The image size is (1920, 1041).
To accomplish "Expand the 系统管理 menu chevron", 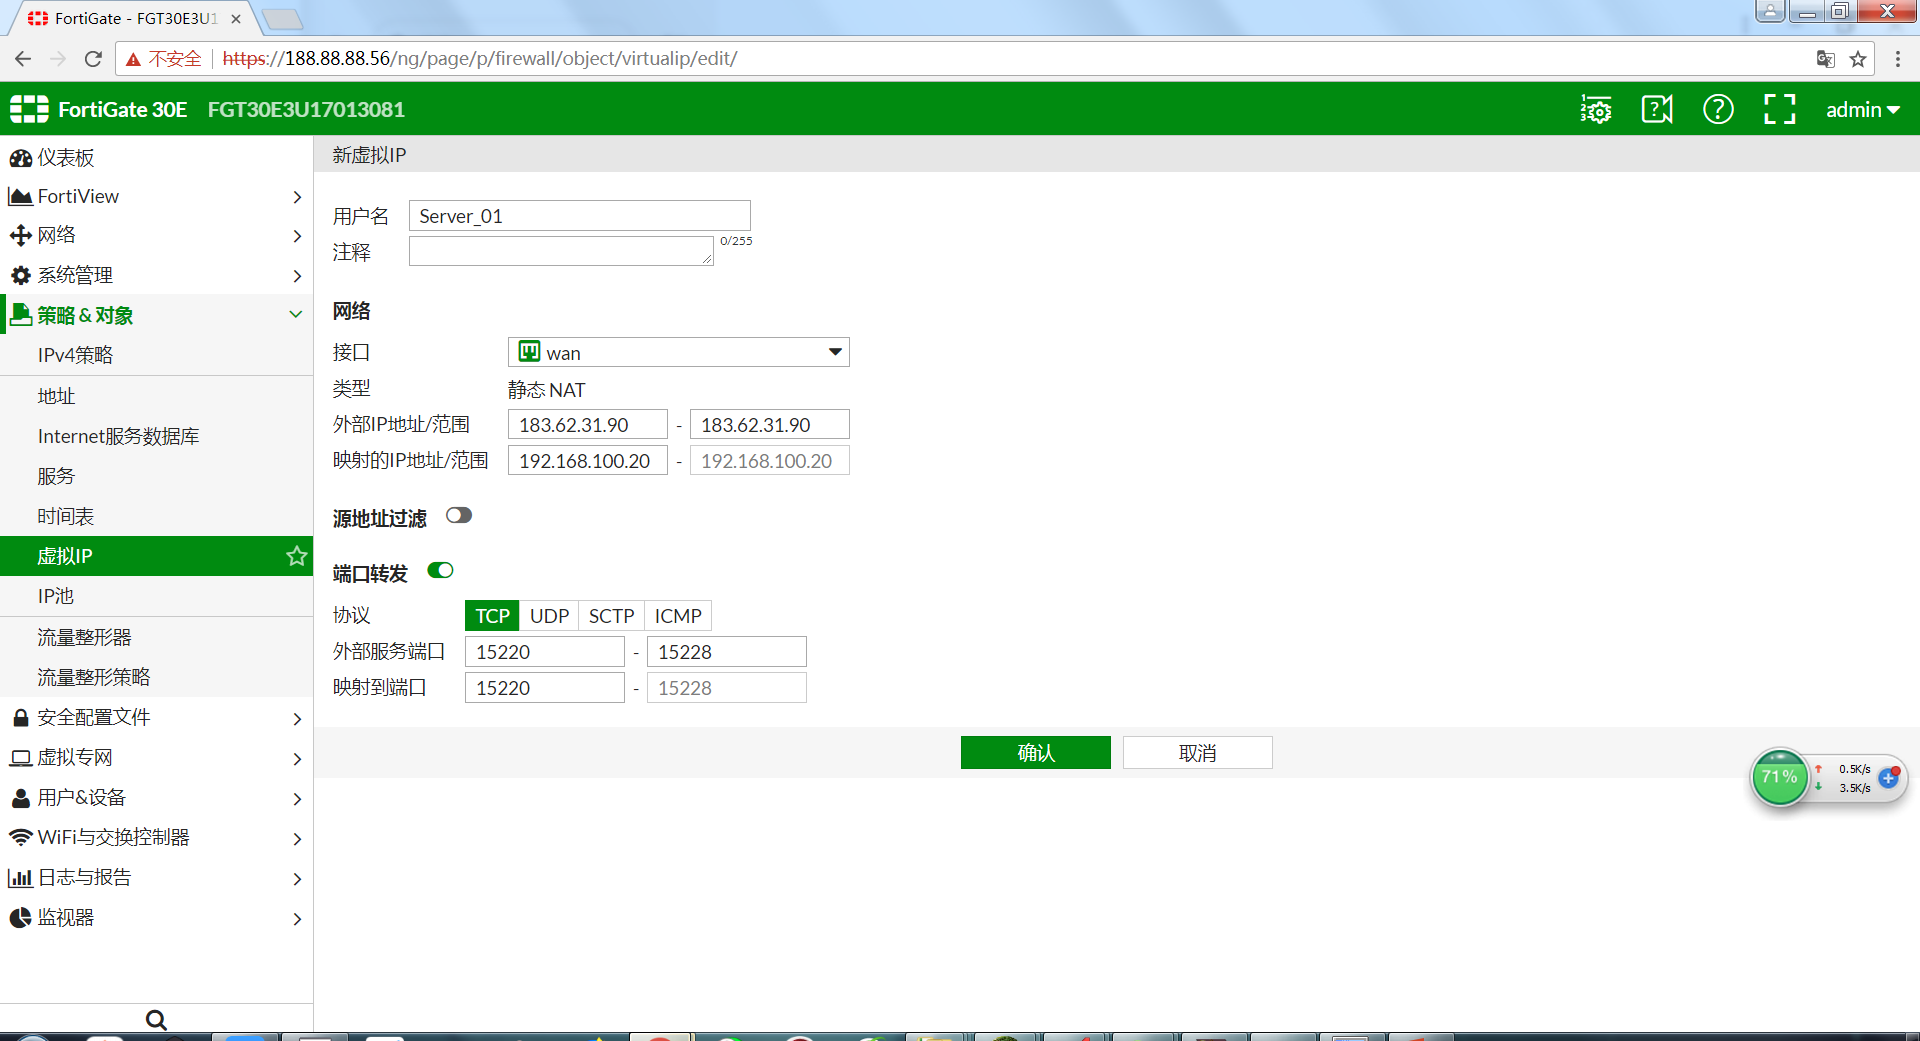I will pyautogui.click(x=297, y=275).
